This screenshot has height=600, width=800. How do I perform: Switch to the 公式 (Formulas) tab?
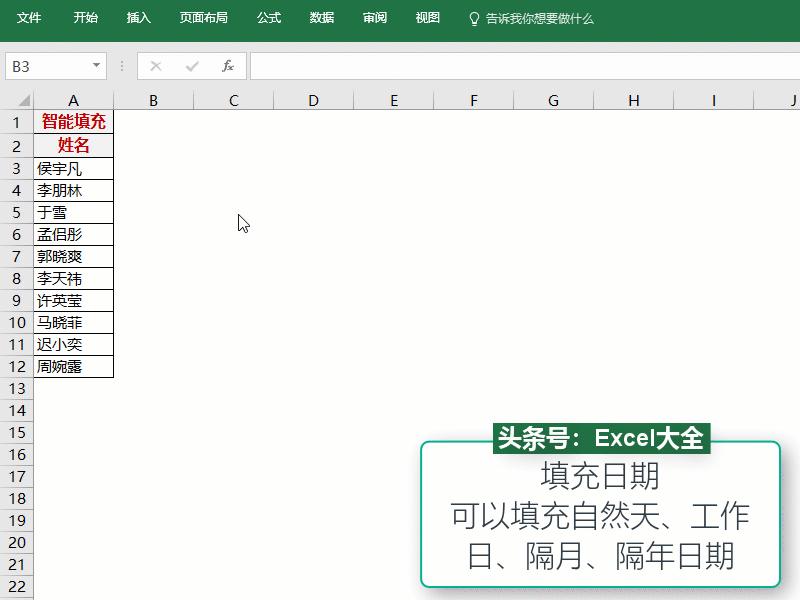tap(268, 17)
